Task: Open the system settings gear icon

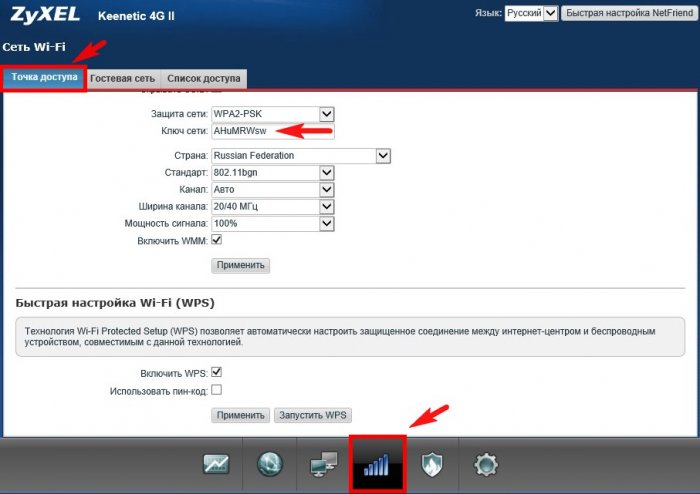Action: click(x=486, y=464)
